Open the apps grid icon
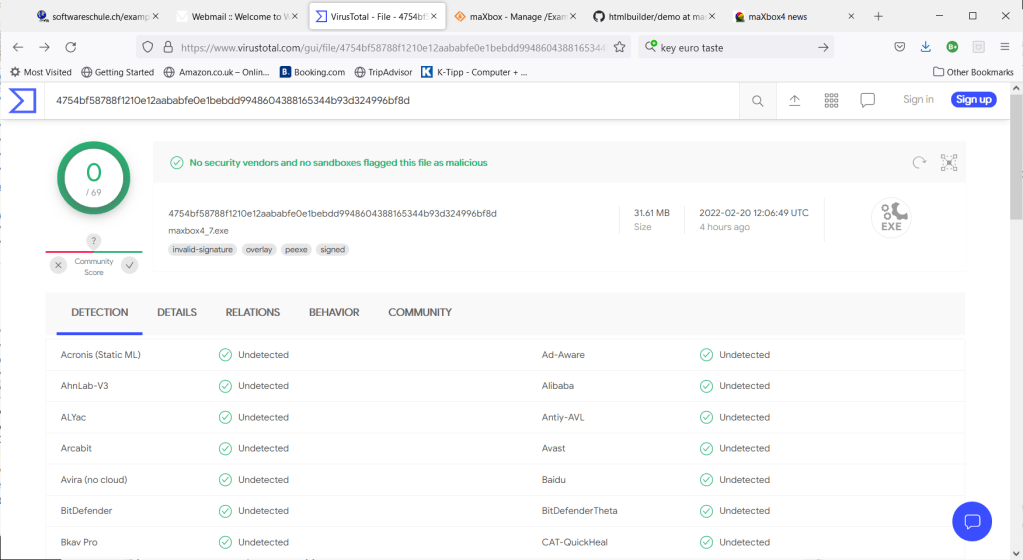This screenshot has height=560, width=1023. click(831, 100)
